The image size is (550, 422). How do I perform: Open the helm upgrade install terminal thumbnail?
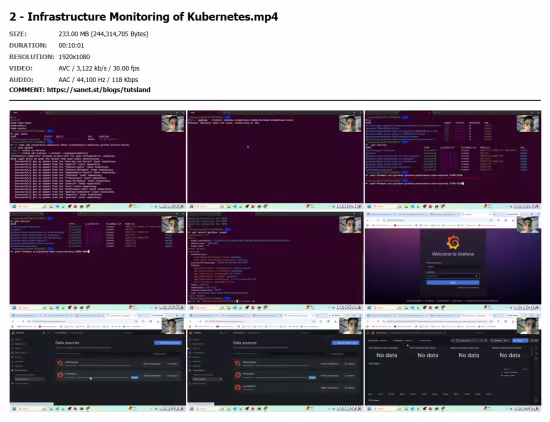[x=275, y=160]
